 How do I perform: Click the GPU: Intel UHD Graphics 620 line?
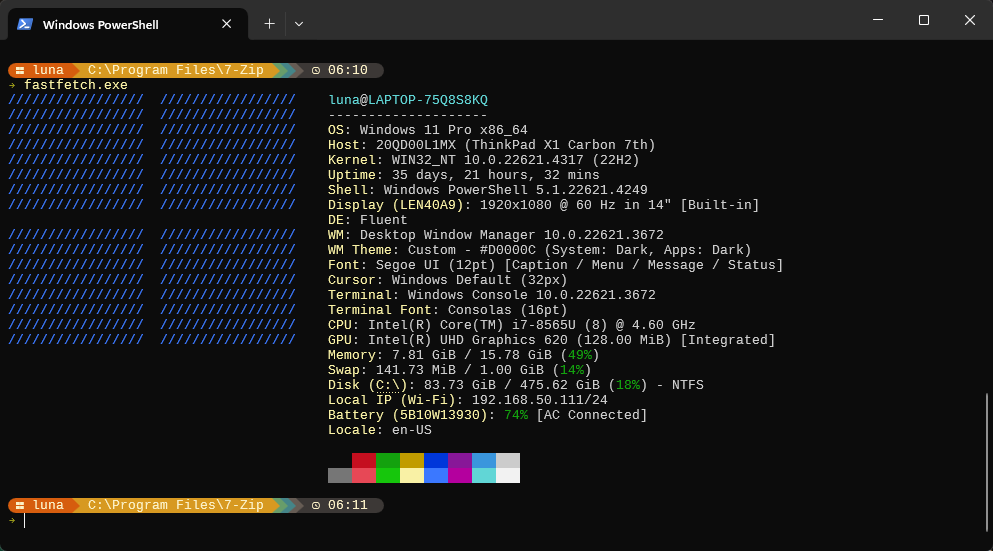pos(552,340)
